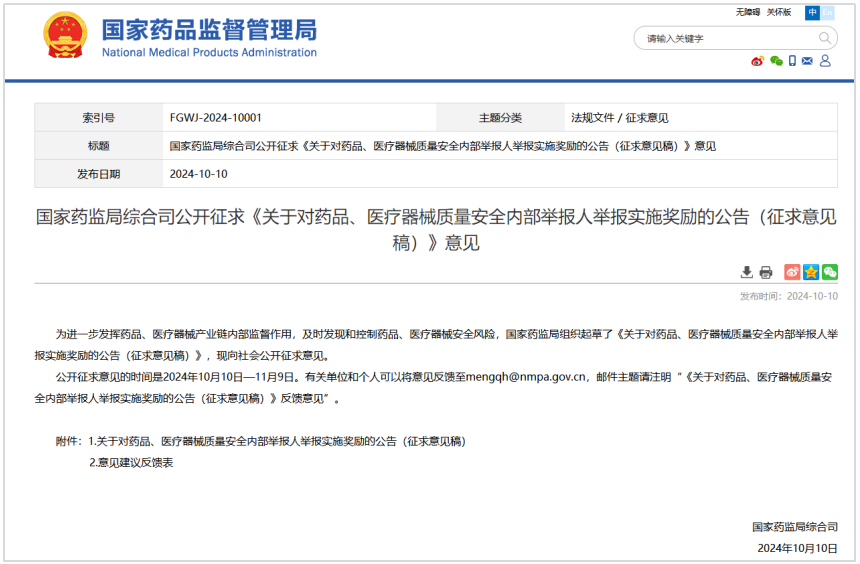This screenshot has width=860, height=564.
Task: Open the mobile phone version icon
Action: coord(792,61)
